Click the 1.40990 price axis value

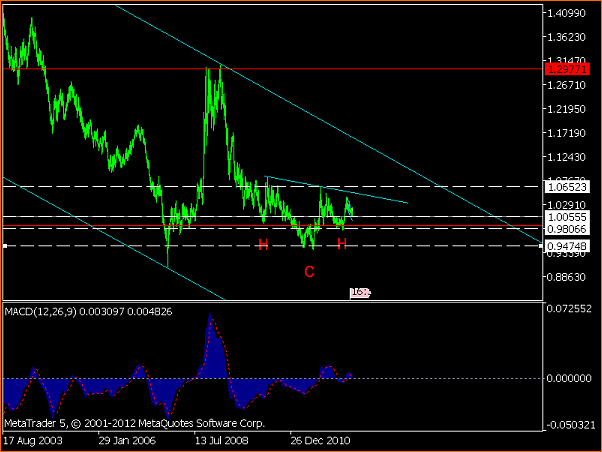pyautogui.click(x=566, y=13)
